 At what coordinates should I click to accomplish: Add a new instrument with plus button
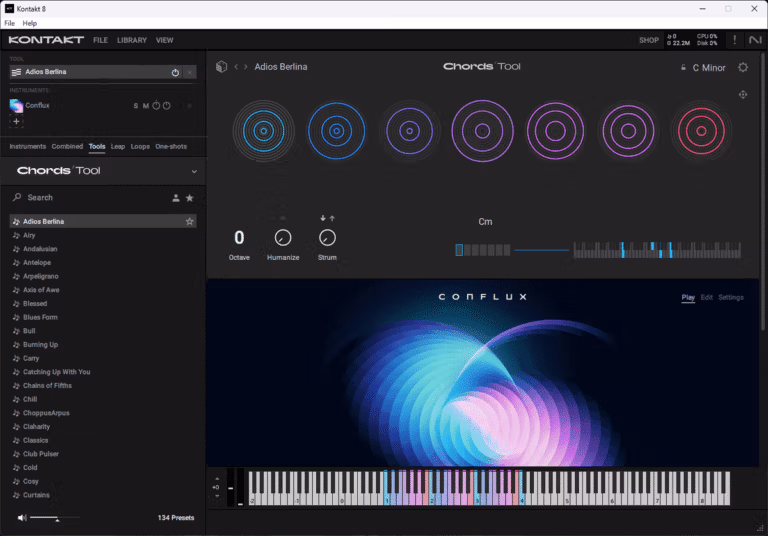(16, 122)
